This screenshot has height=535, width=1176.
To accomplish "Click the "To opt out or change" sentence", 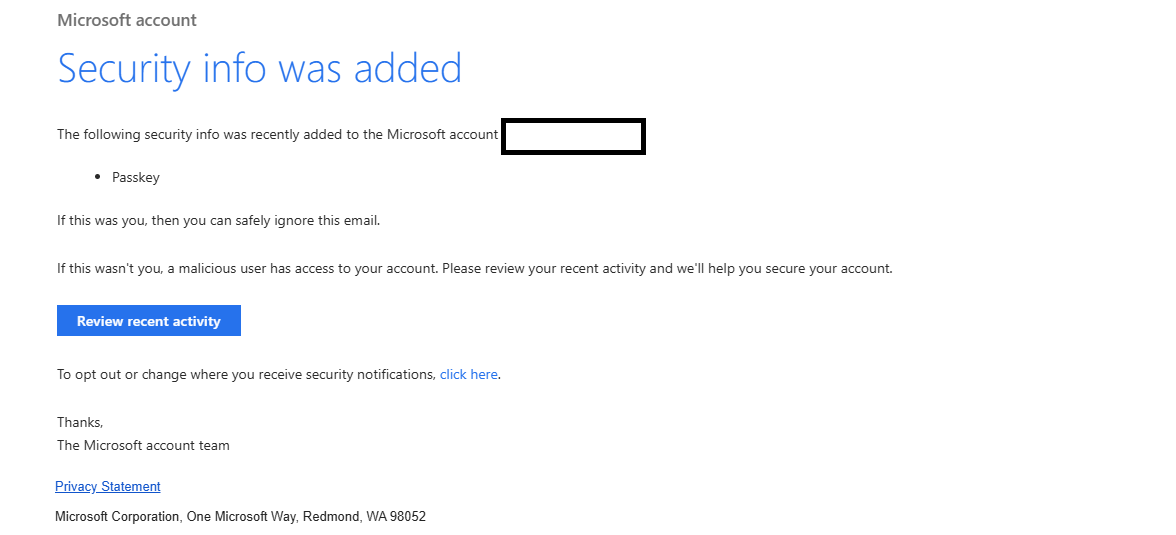I will [279, 374].
